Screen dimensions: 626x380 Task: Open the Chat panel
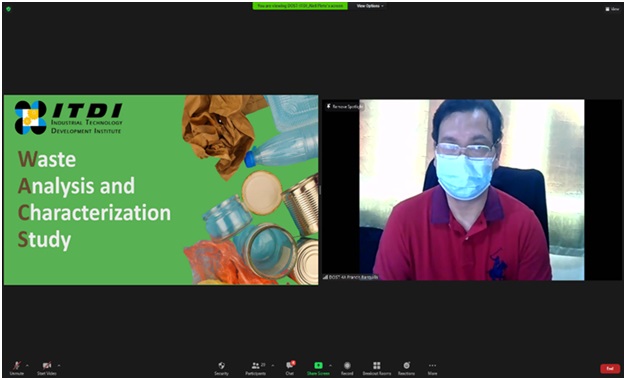click(x=290, y=368)
